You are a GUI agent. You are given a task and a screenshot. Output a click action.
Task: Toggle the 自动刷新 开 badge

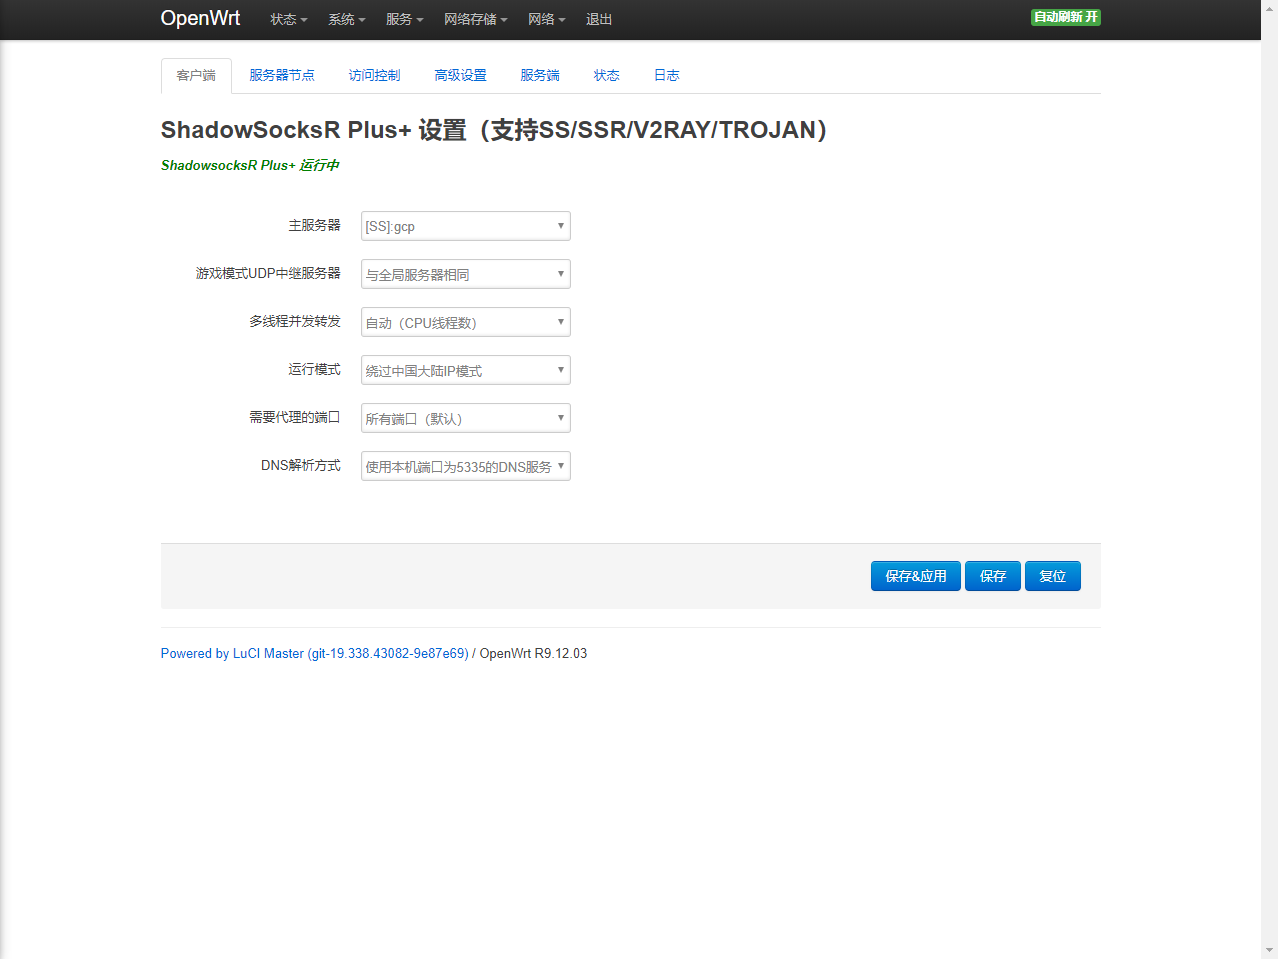coord(1066,17)
